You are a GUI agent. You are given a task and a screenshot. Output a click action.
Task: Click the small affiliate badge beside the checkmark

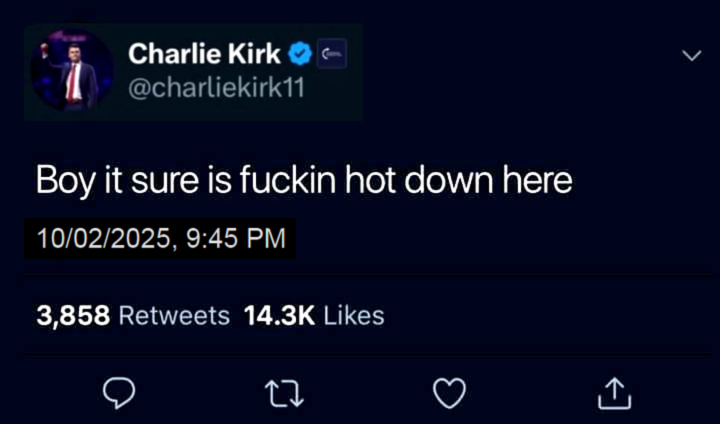click(x=332, y=54)
